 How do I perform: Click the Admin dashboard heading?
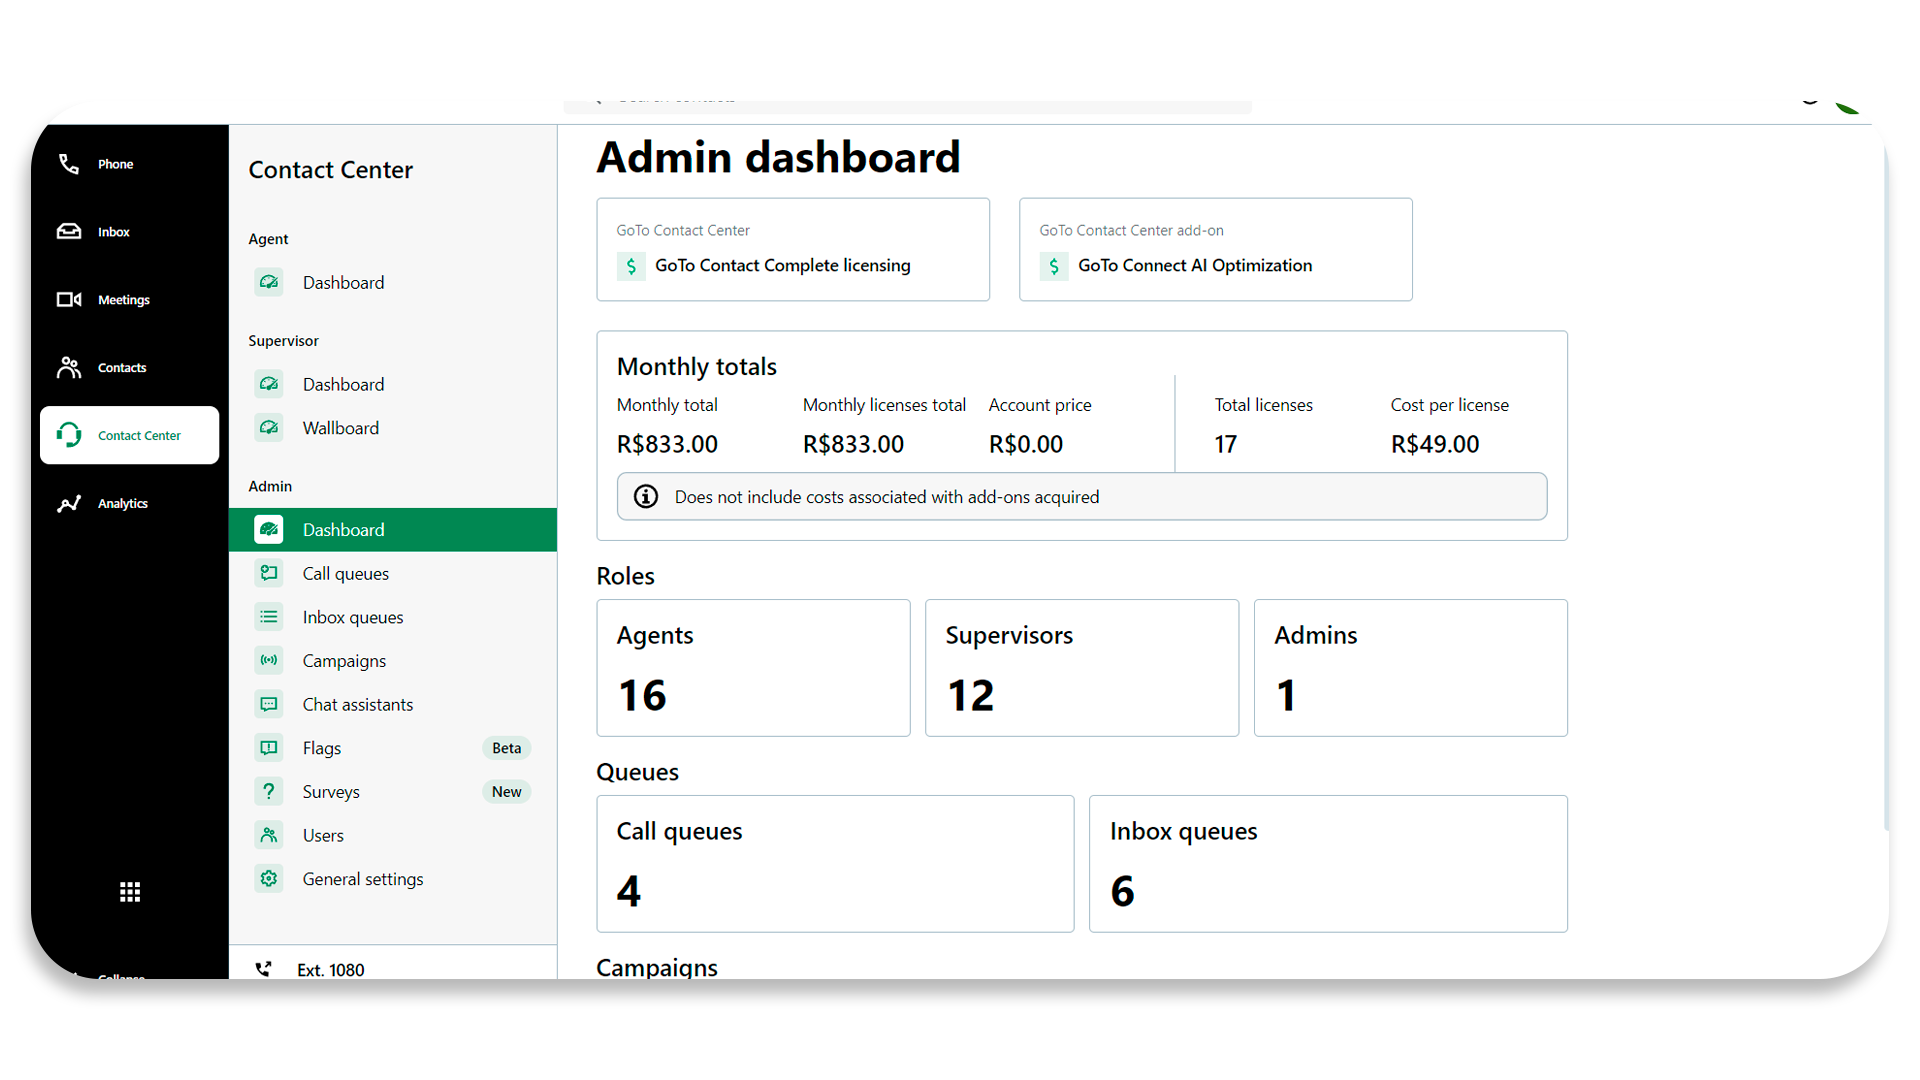point(778,158)
